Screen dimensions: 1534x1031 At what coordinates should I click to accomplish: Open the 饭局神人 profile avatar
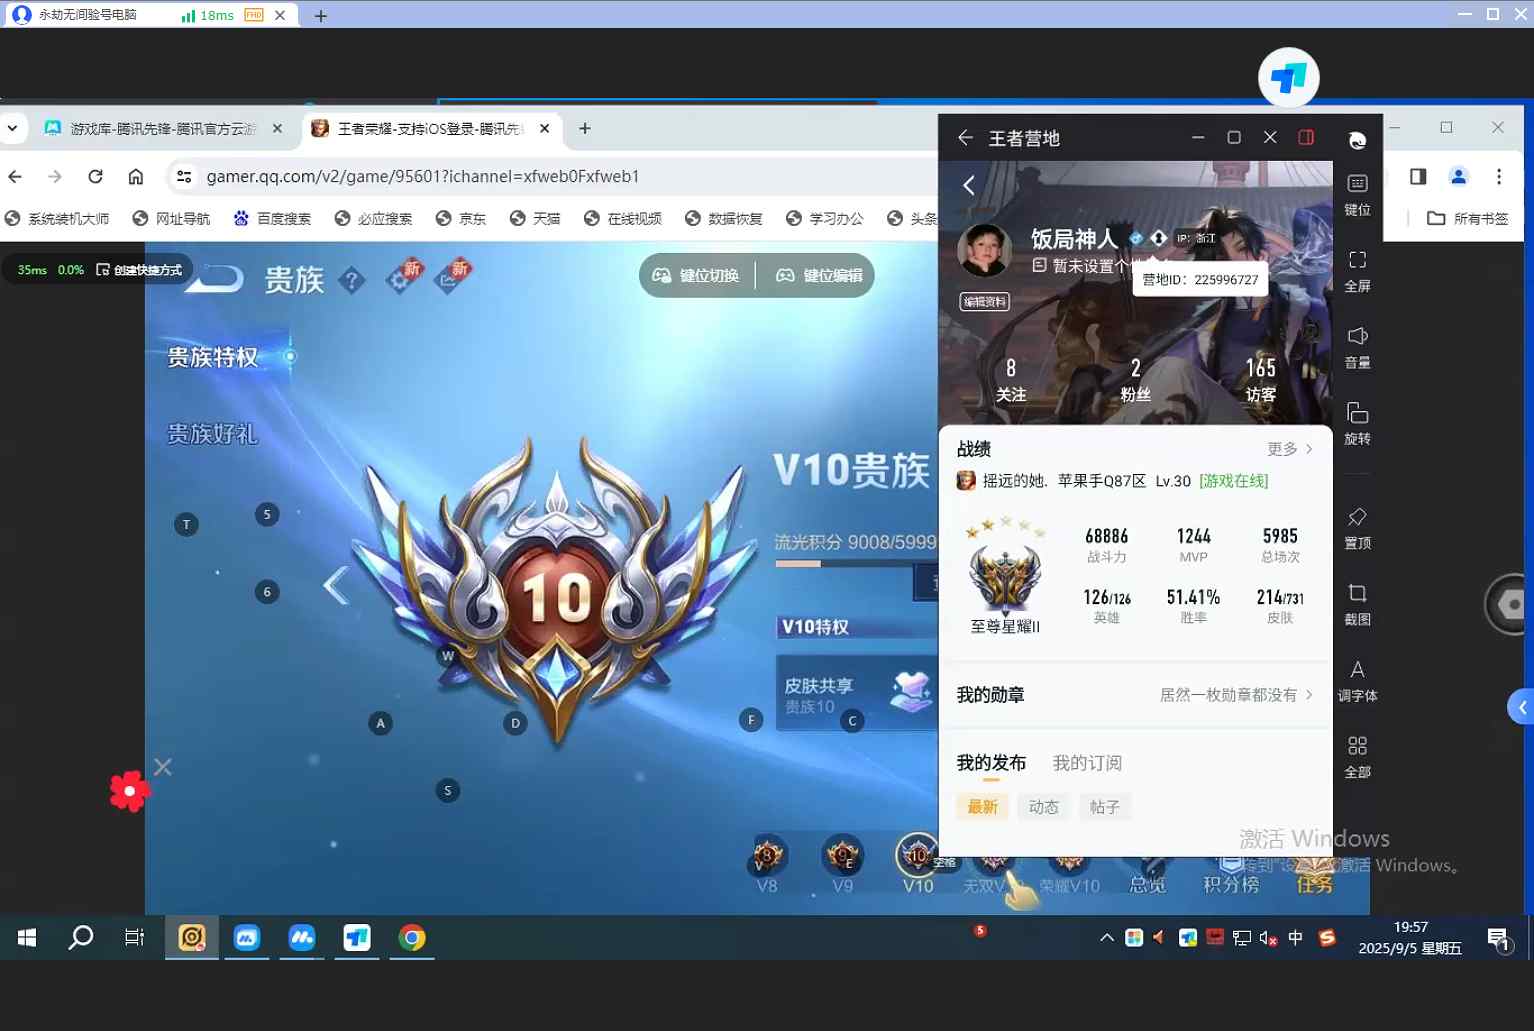point(984,250)
